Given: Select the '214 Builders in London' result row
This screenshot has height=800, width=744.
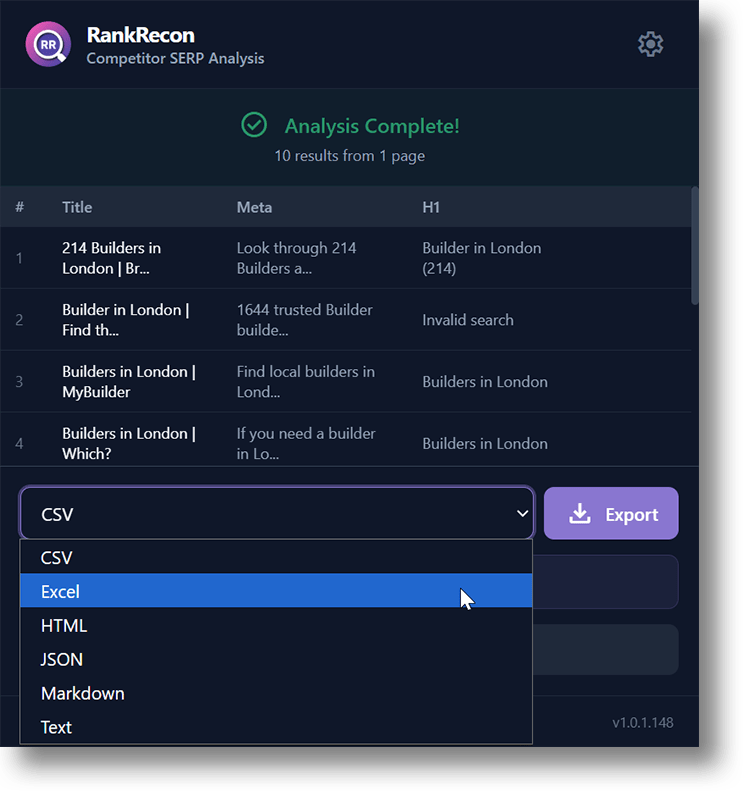Looking at the screenshot, I should (x=111, y=258).
